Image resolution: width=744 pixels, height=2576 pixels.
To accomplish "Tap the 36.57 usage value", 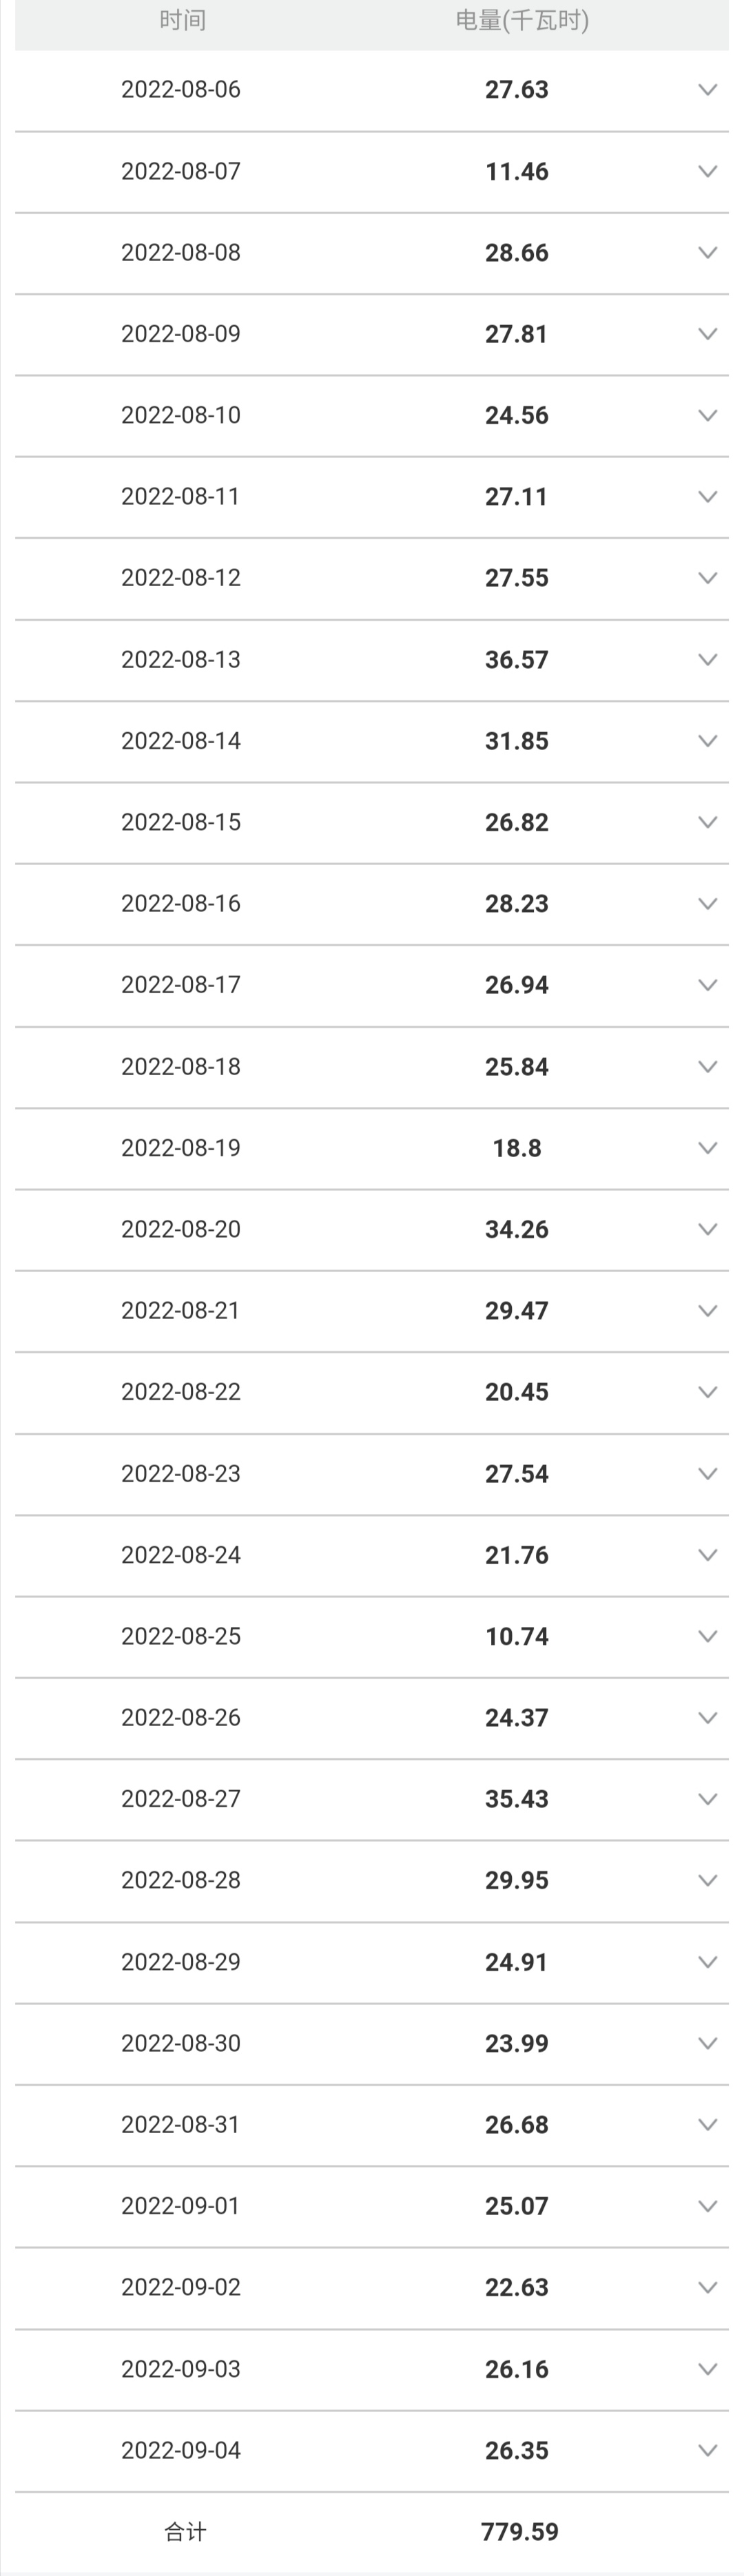I will point(517,660).
